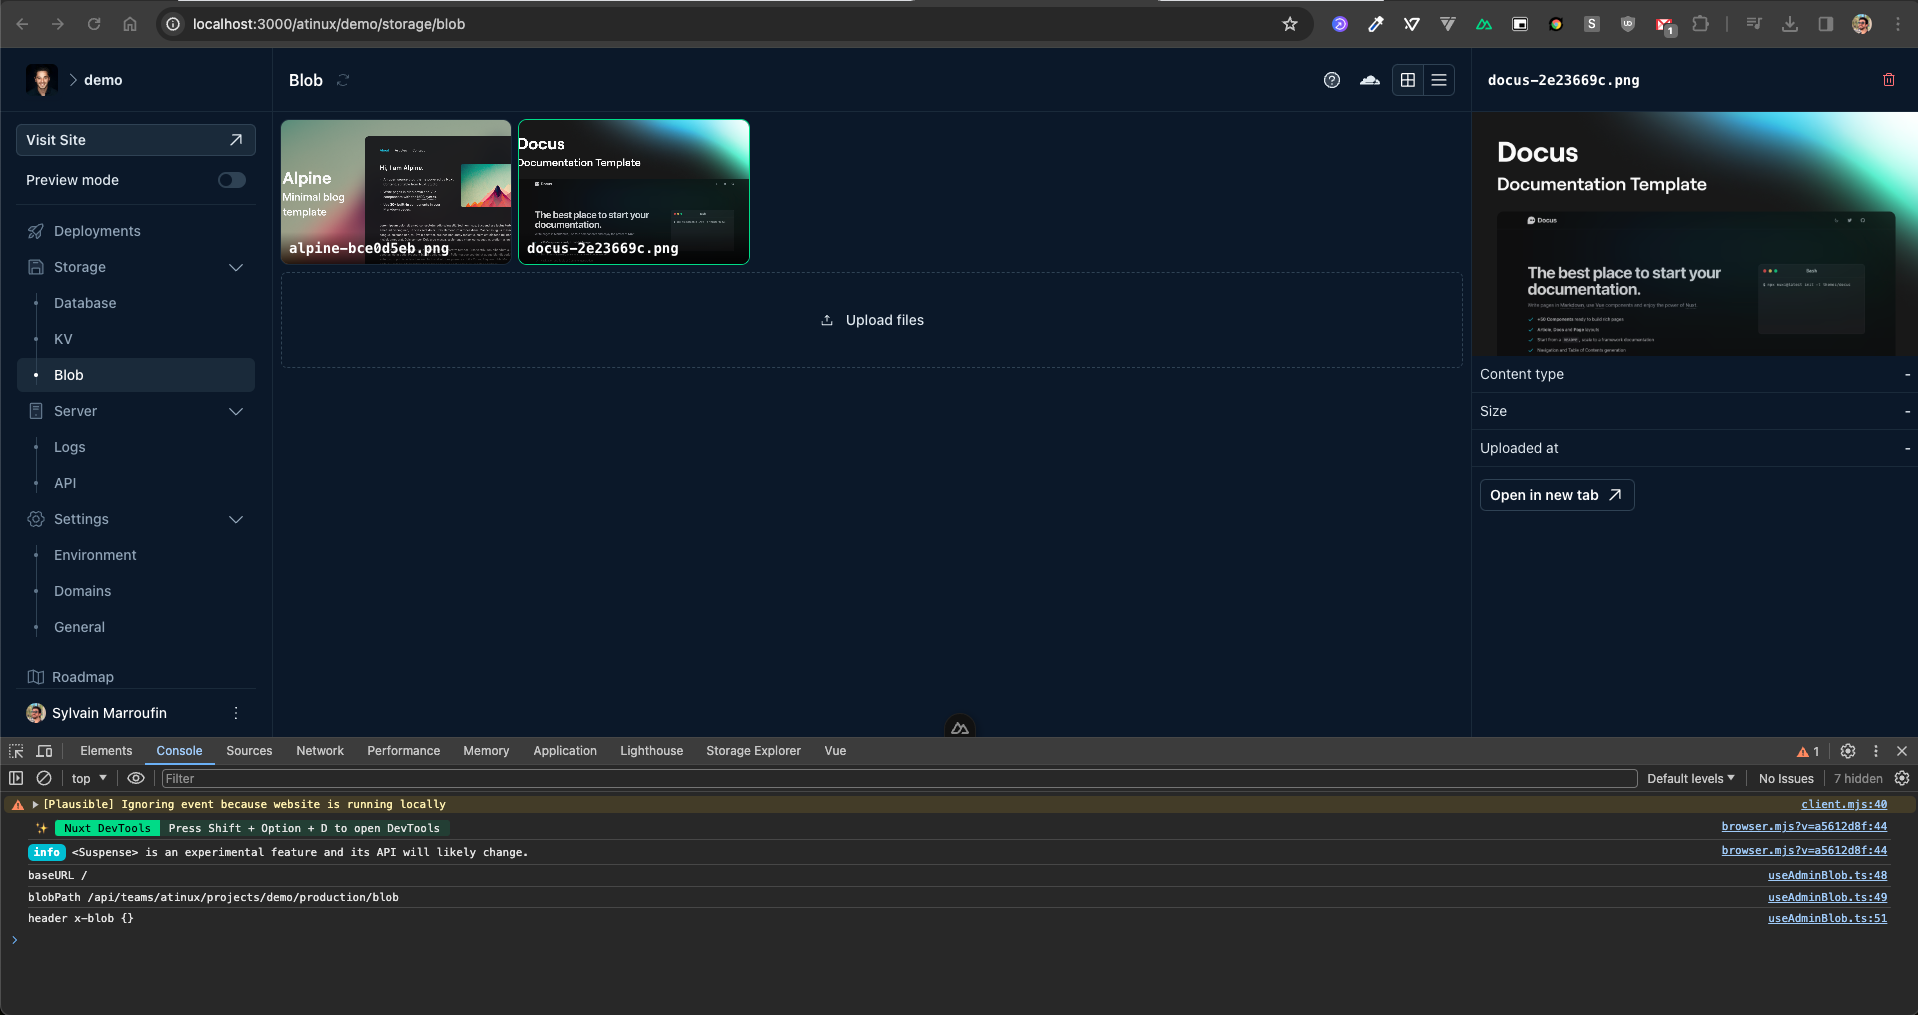Switch to grid view layout

pyautogui.click(x=1407, y=80)
